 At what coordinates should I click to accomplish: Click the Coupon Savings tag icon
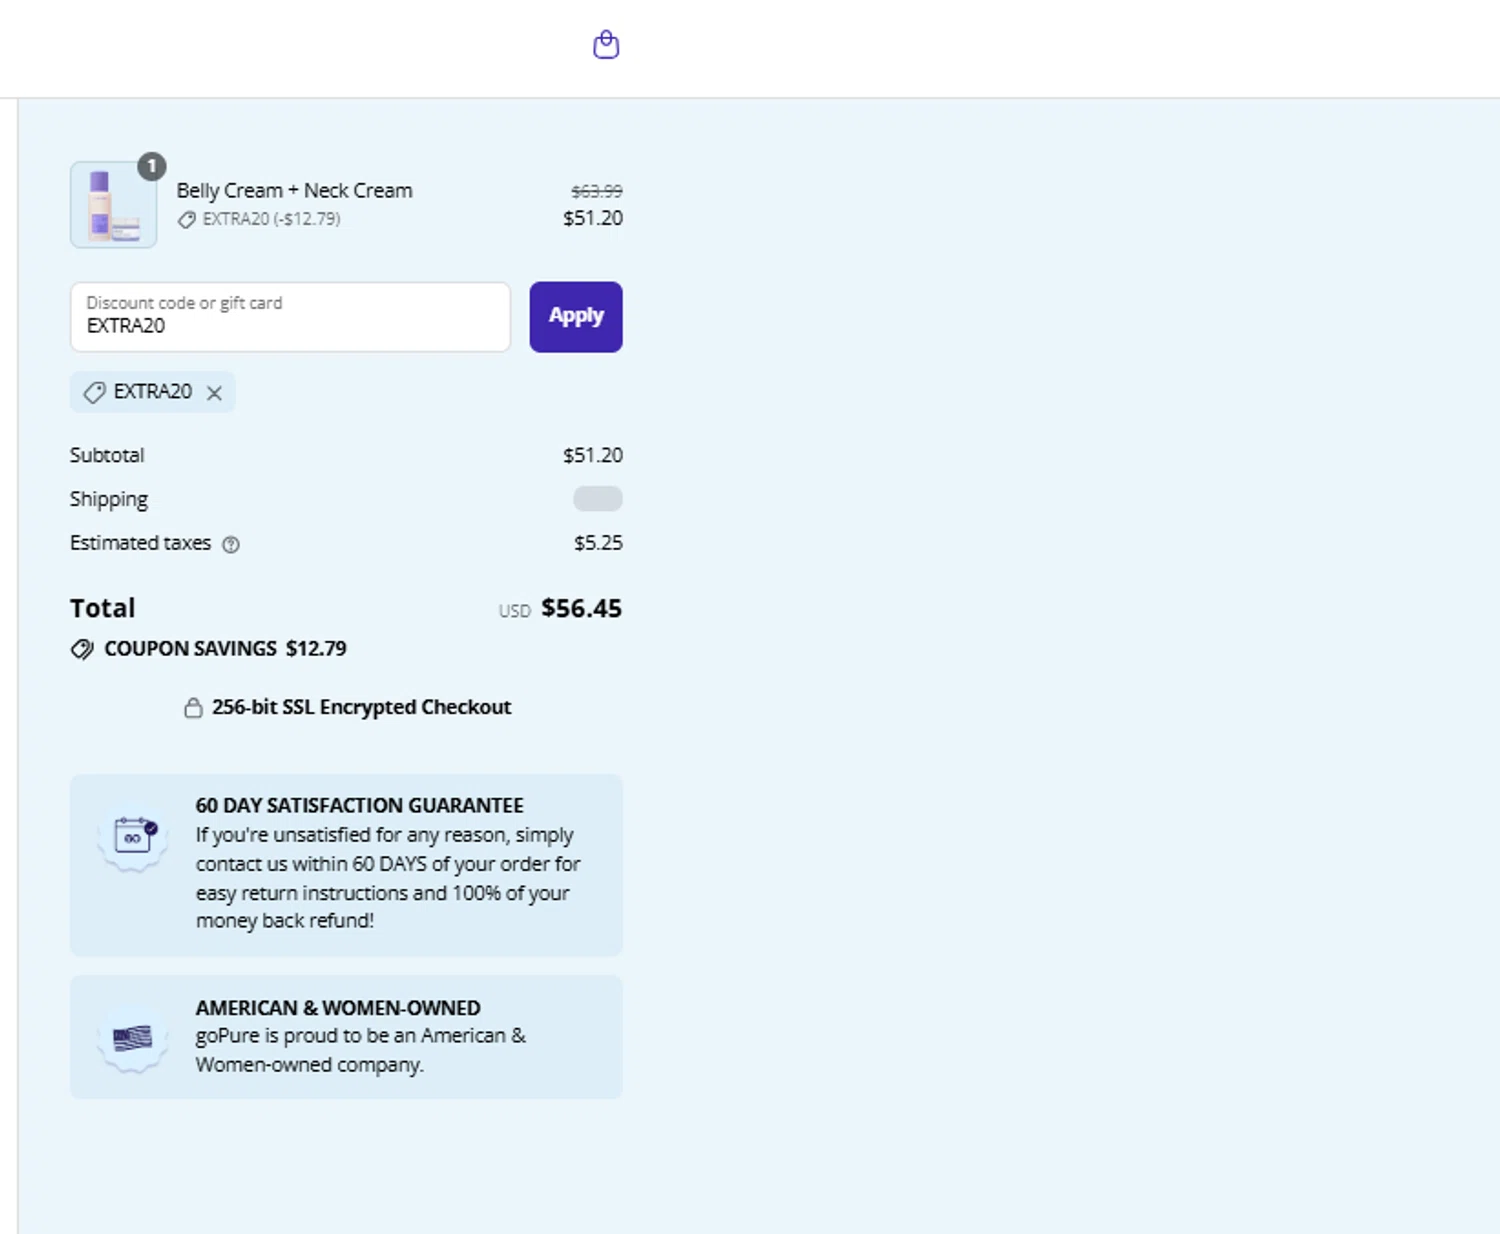click(82, 649)
